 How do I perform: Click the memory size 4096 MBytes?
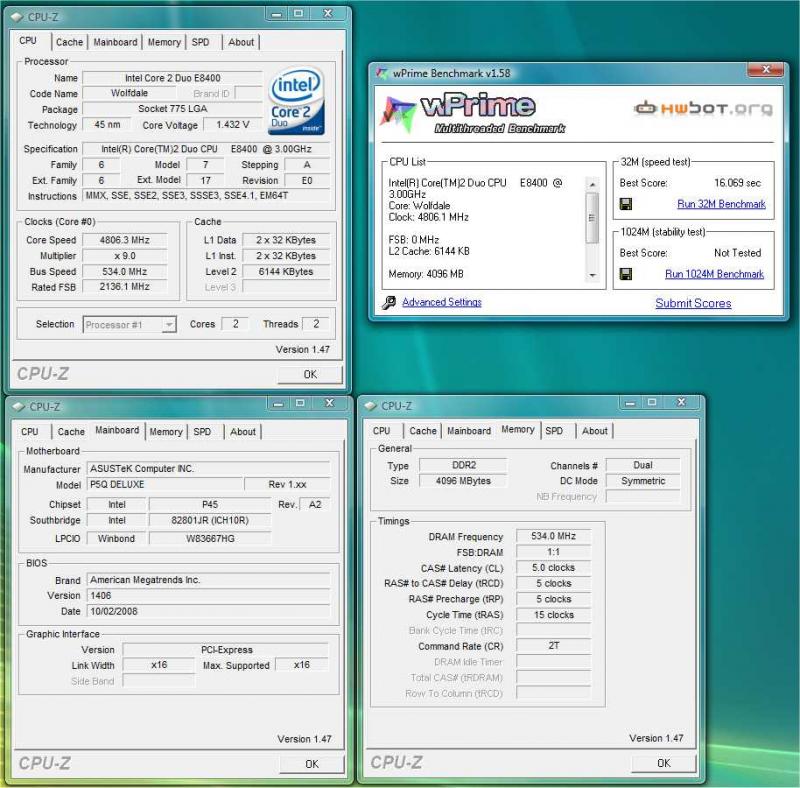click(x=463, y=481)
